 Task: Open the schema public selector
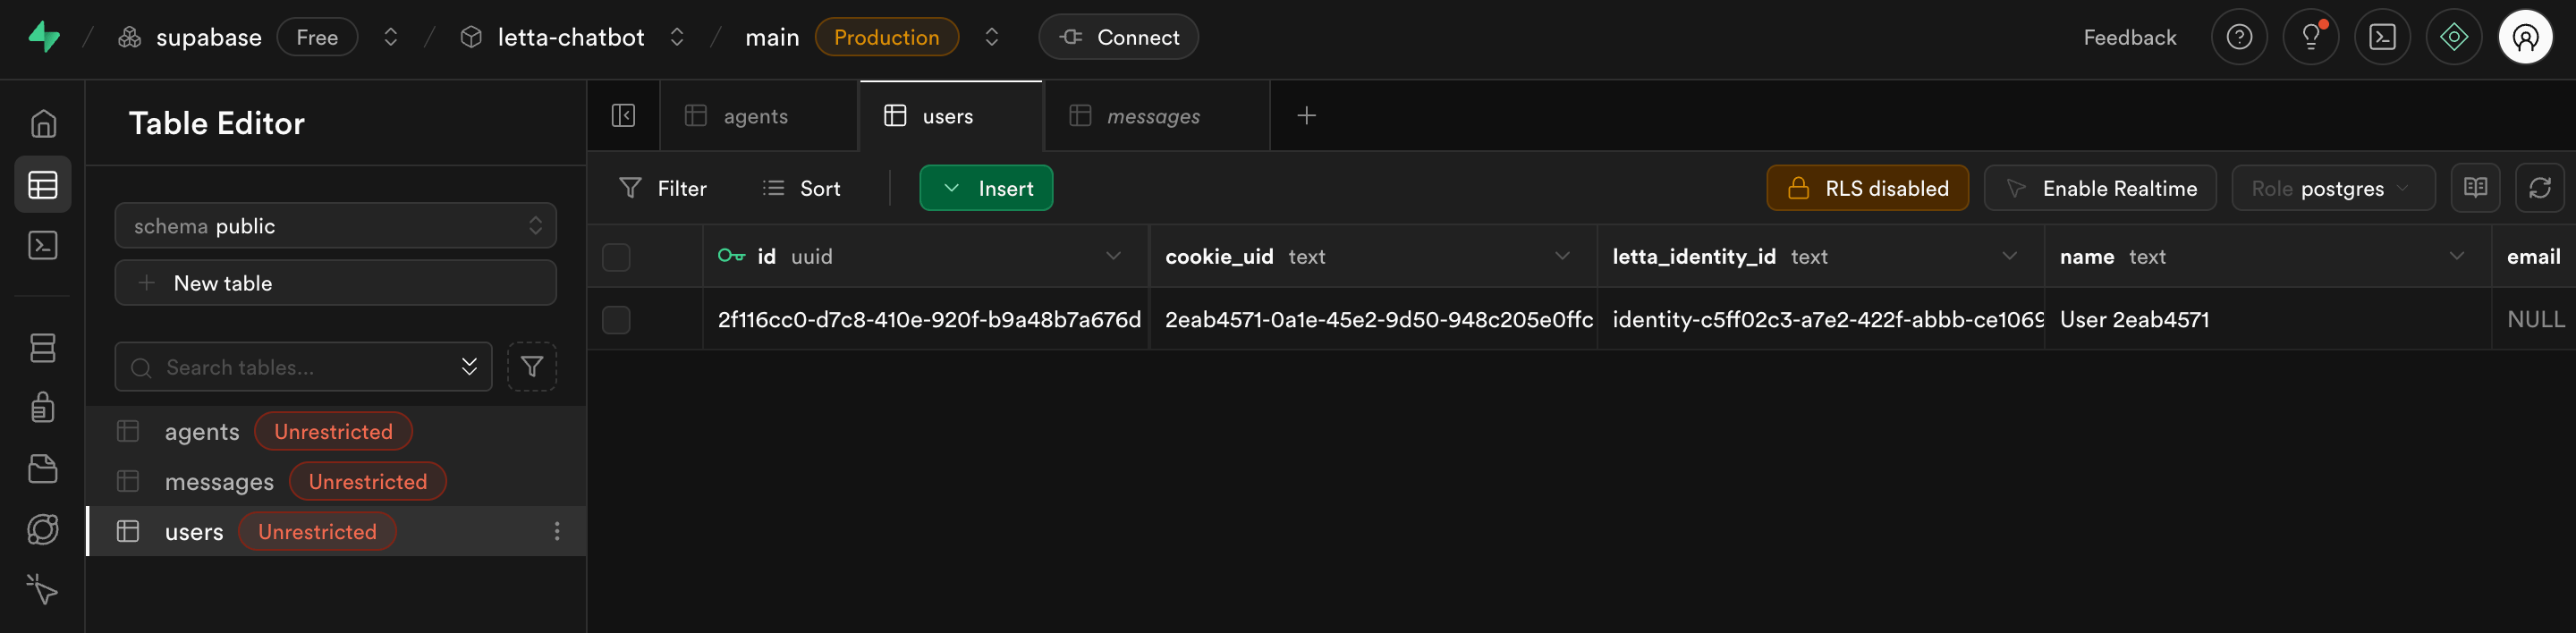[335, 225]
